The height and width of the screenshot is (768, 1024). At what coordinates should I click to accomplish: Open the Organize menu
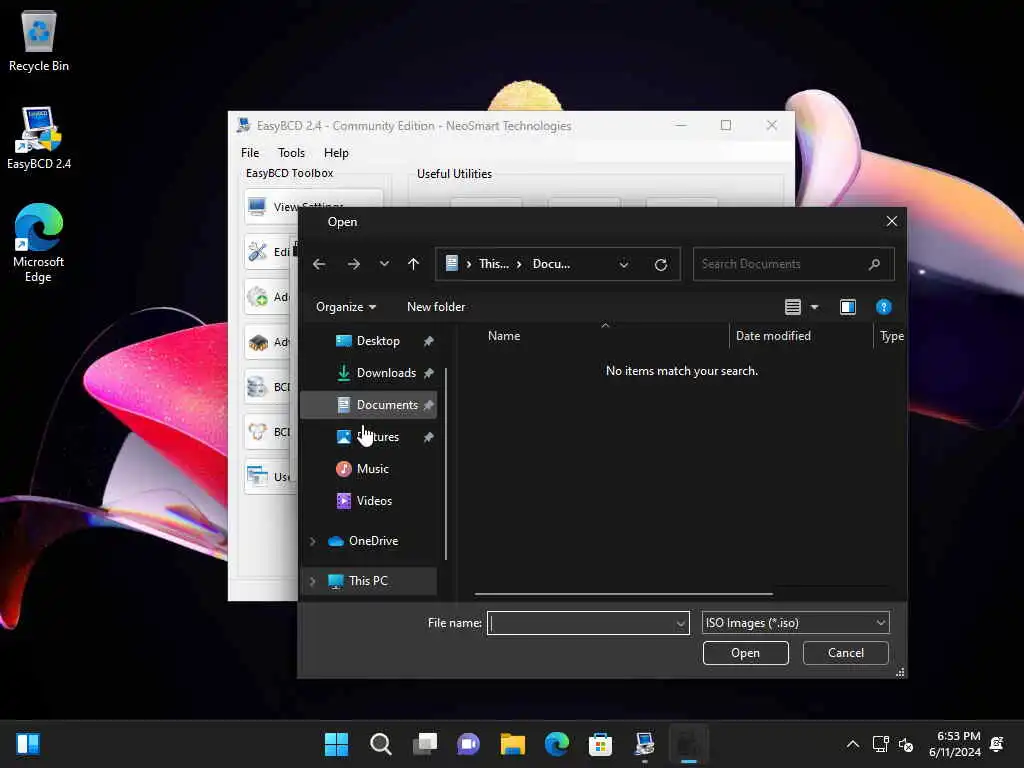click(345, 307)
